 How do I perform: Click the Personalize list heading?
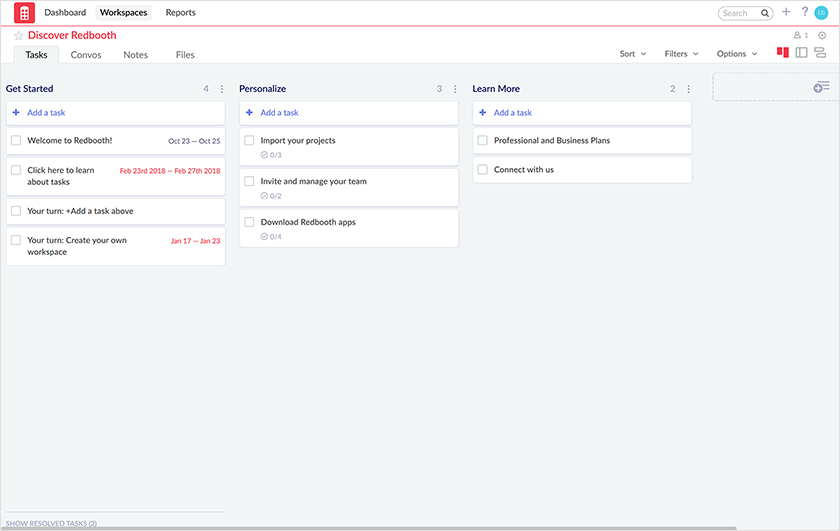[262, 89]
